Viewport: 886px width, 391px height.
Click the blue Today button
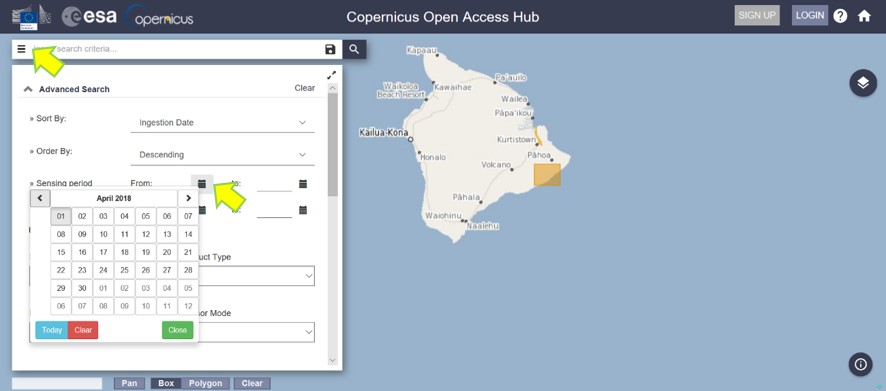tap(51, 330)
